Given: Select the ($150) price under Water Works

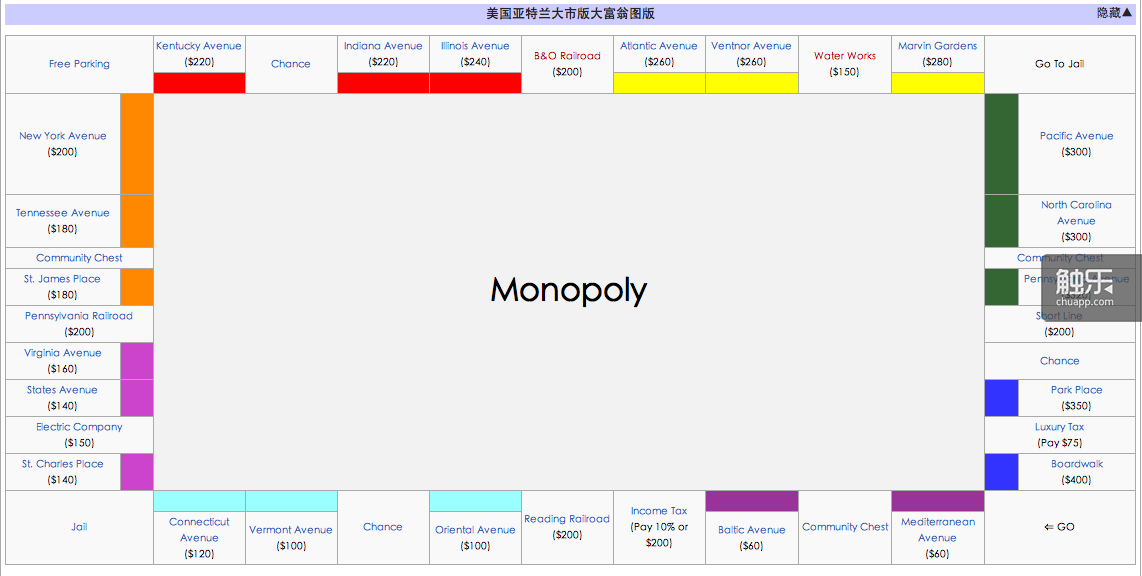Looking at the screenshot, I should point(845,72).
